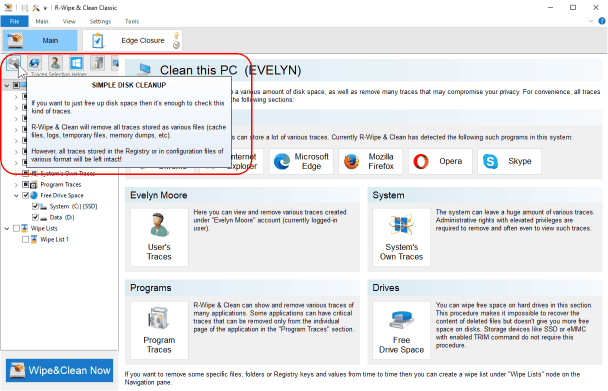
Task: Uncheck the Free Drive Space checkbox
Action: coord(25,196)
